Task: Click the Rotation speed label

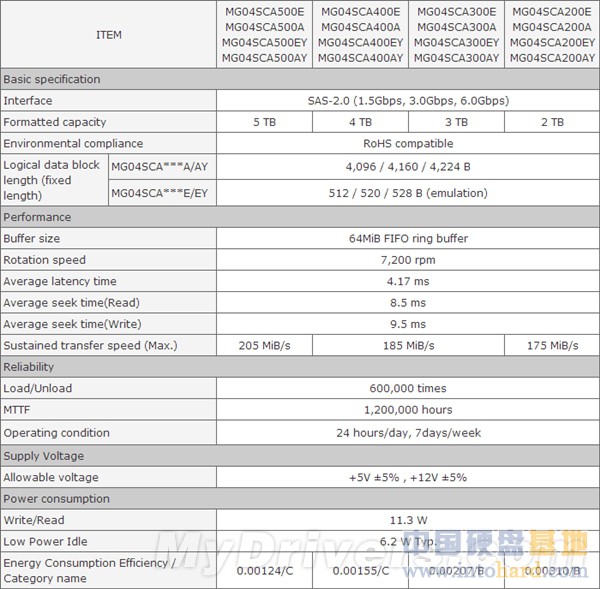Action: [44, 260]
